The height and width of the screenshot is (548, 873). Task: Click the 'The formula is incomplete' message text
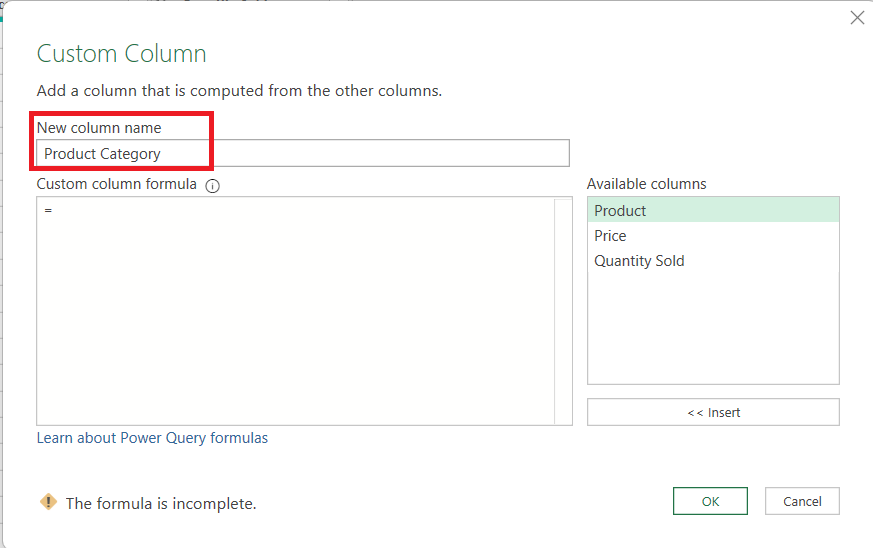click(161, 503)
